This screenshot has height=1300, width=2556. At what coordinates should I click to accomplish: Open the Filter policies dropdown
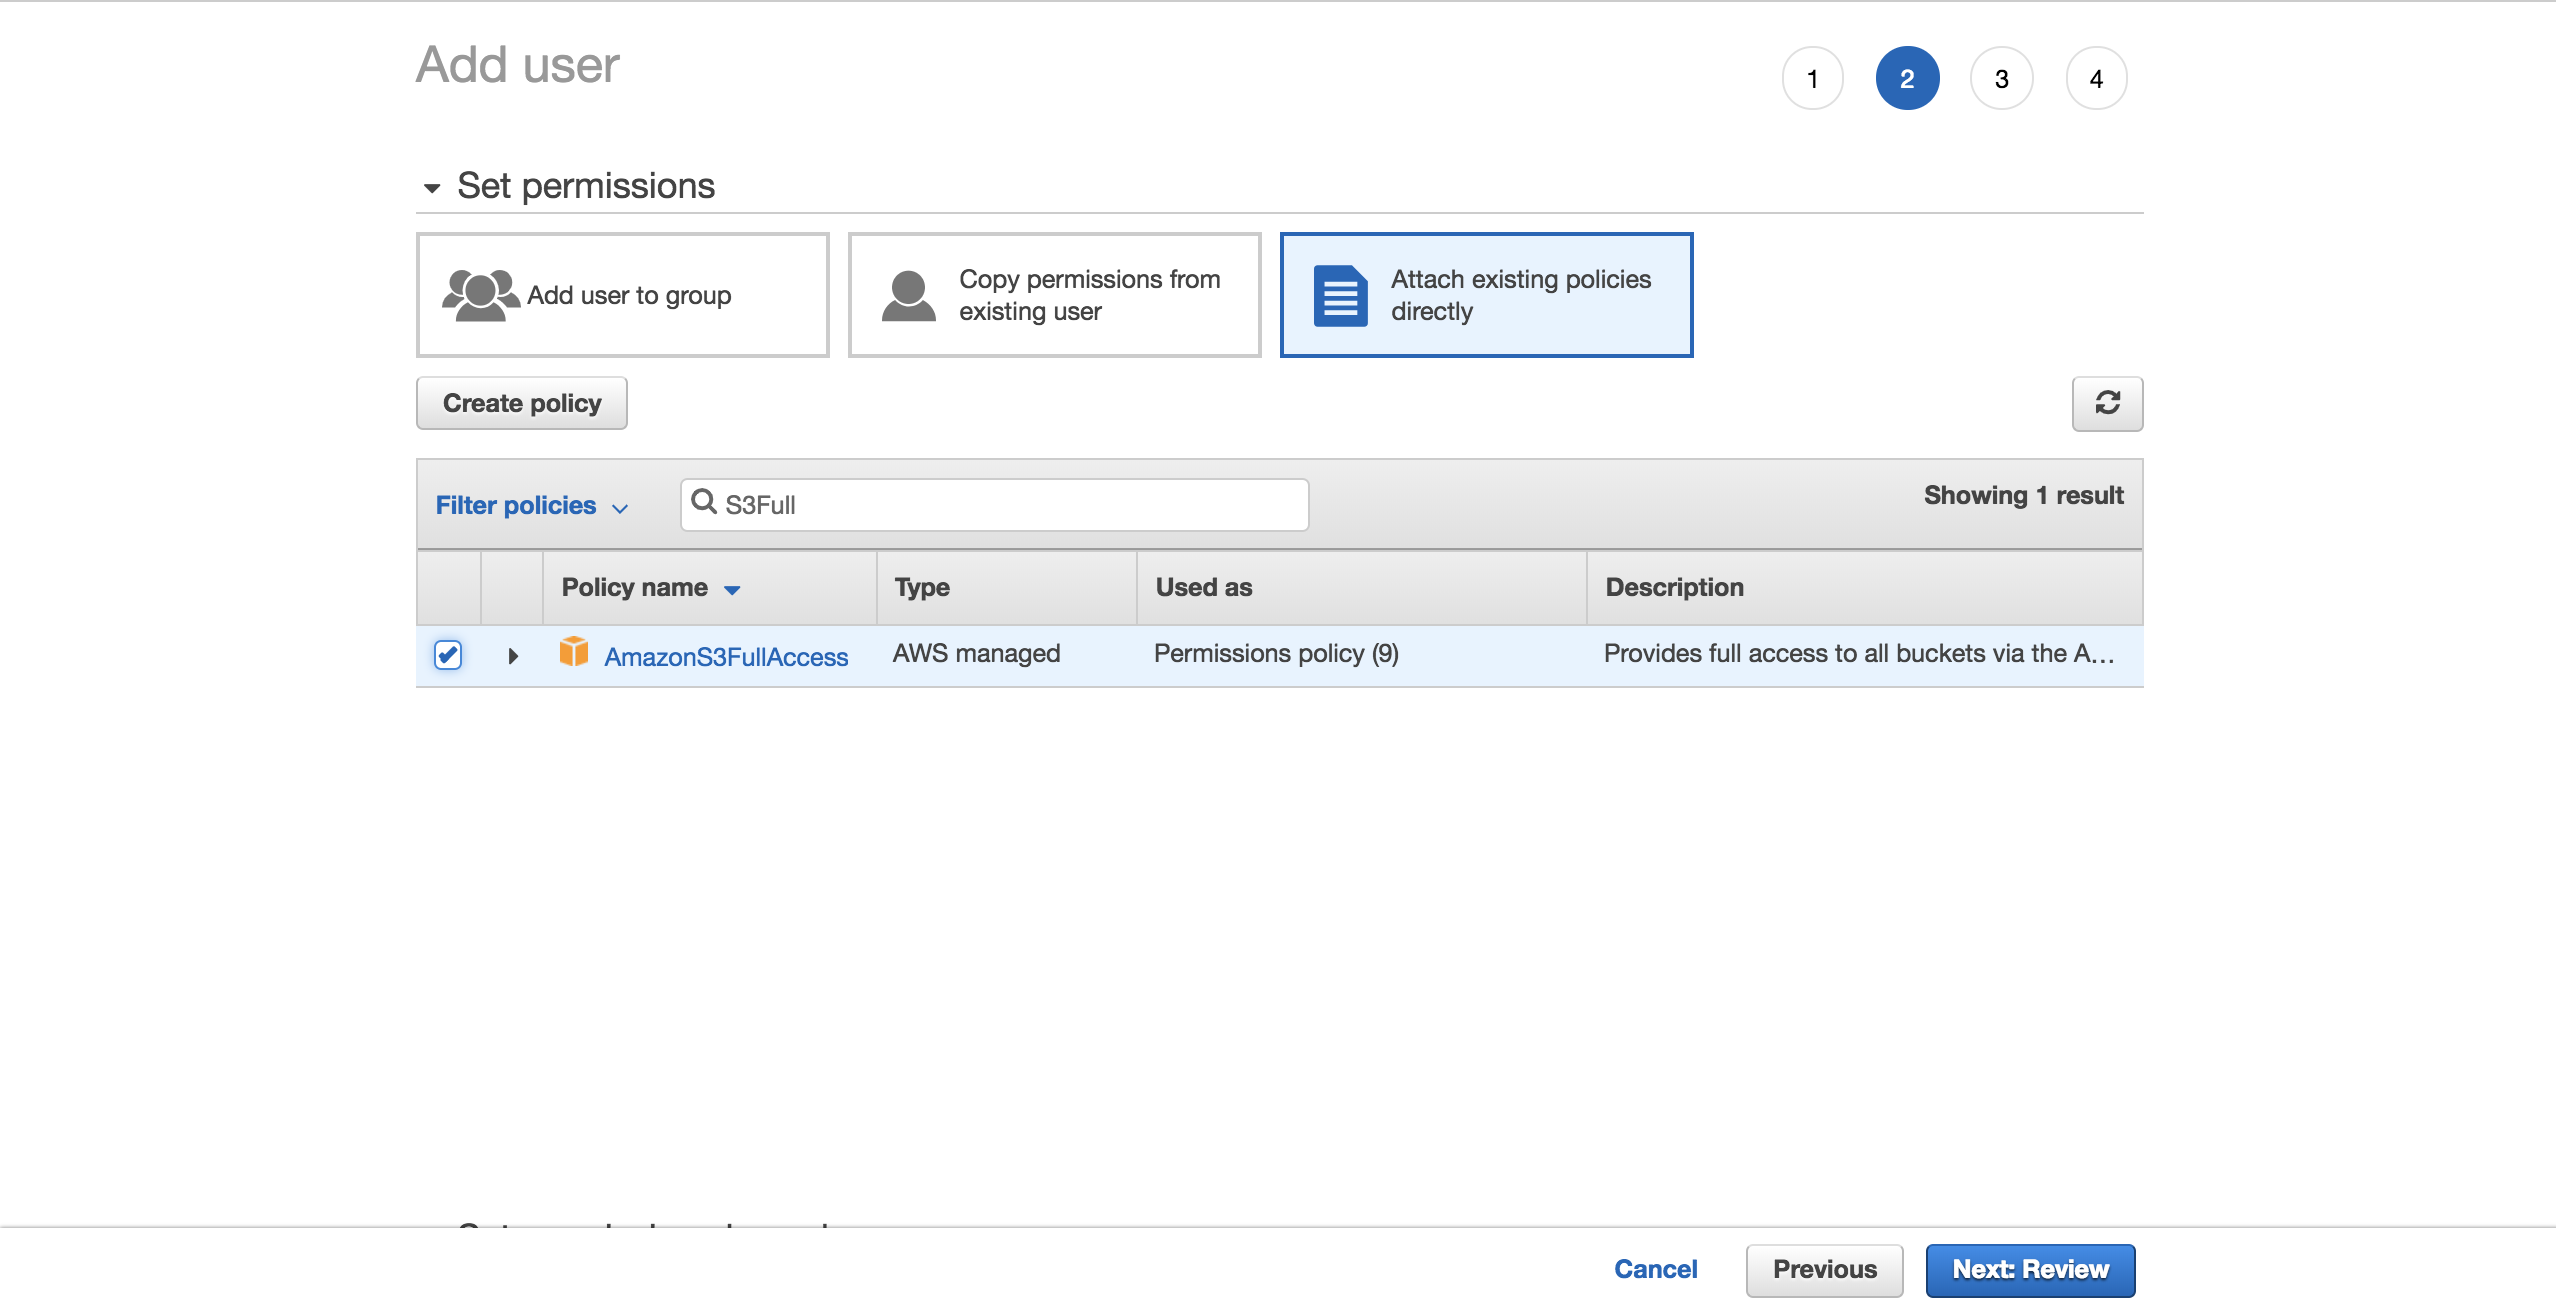[531, 505]
